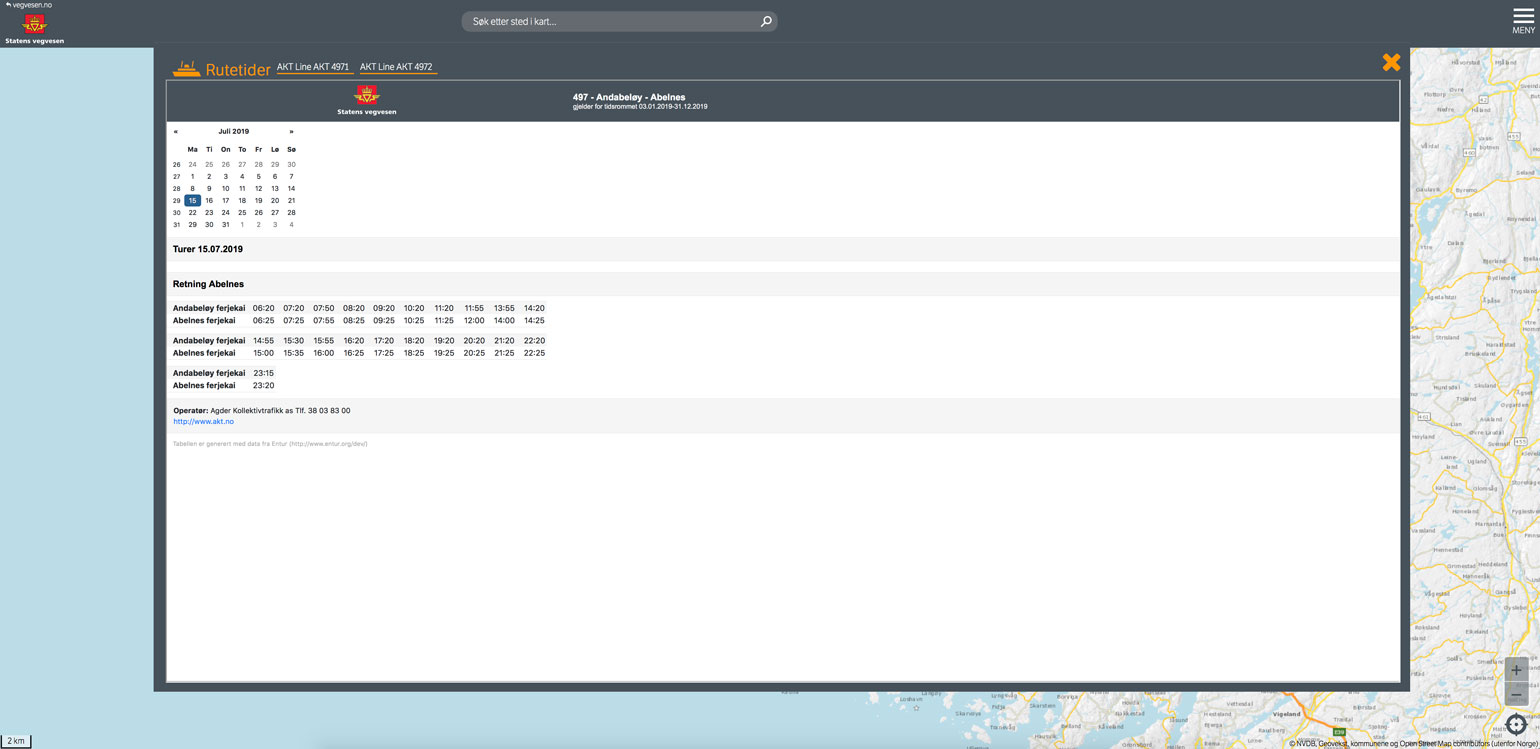Open the http://www.akt.no link

(x=203, y=422)
